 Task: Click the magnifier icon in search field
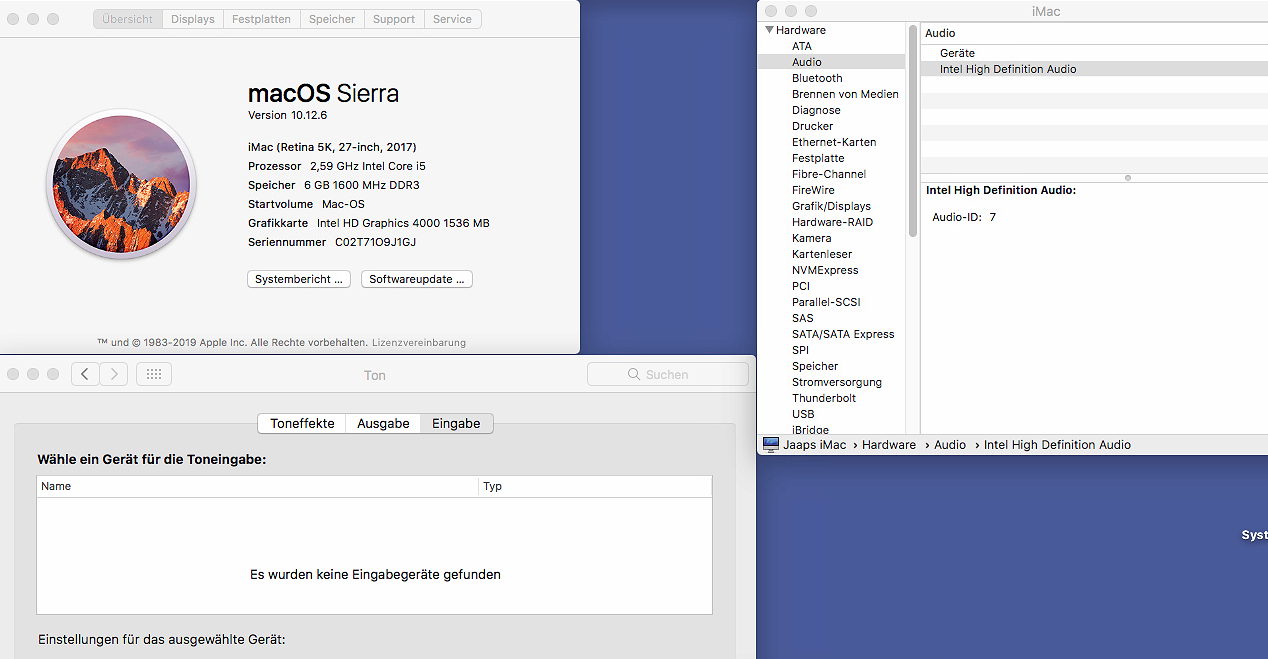tap(633, 375)
